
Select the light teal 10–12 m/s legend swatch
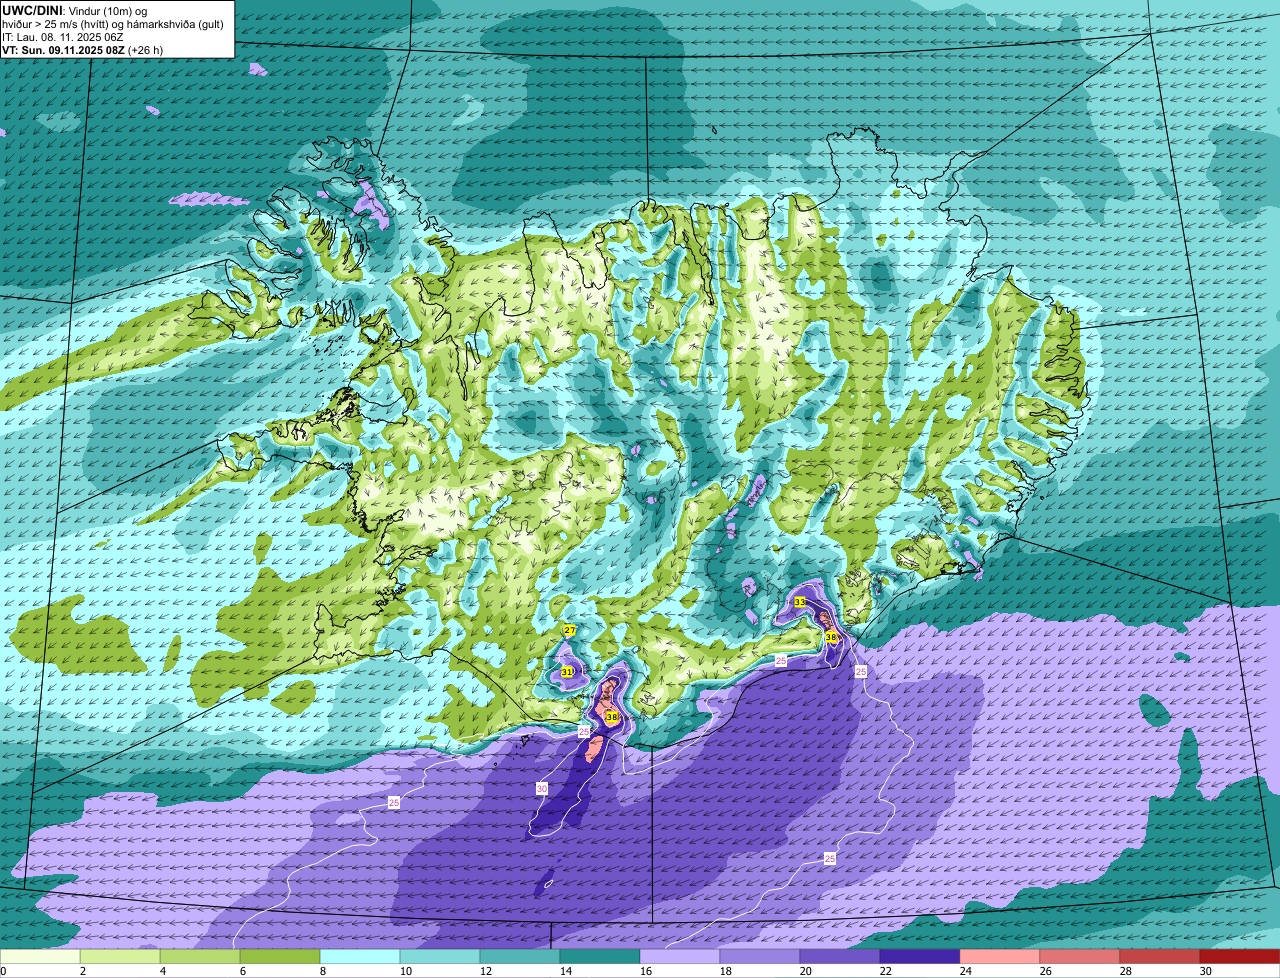(x=440, y=956)
